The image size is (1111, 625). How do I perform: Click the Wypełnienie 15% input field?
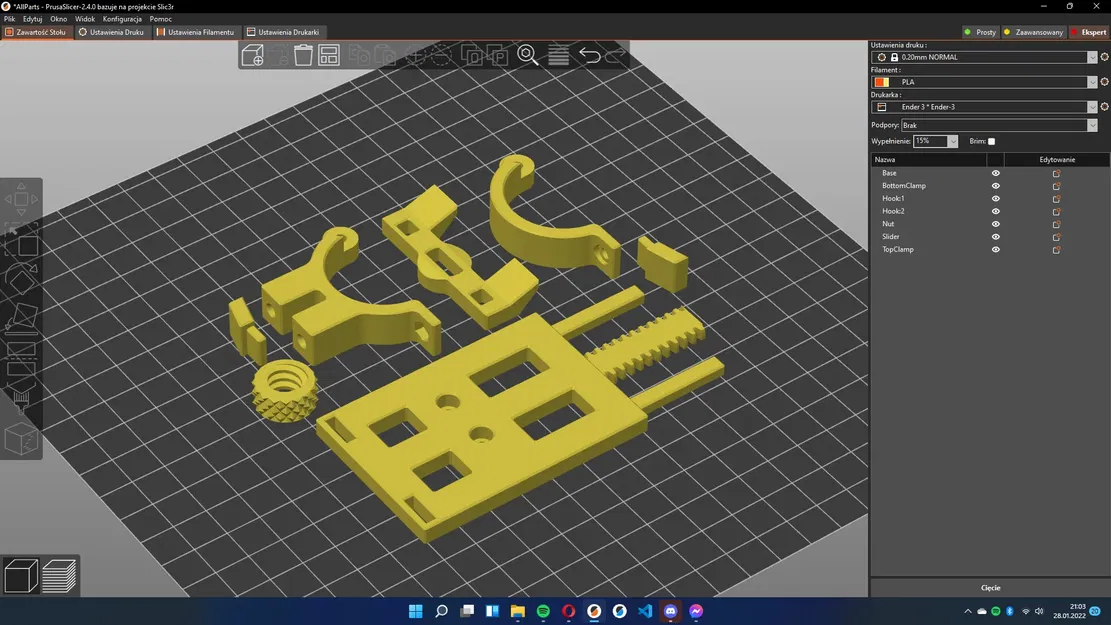click(930, 141)
